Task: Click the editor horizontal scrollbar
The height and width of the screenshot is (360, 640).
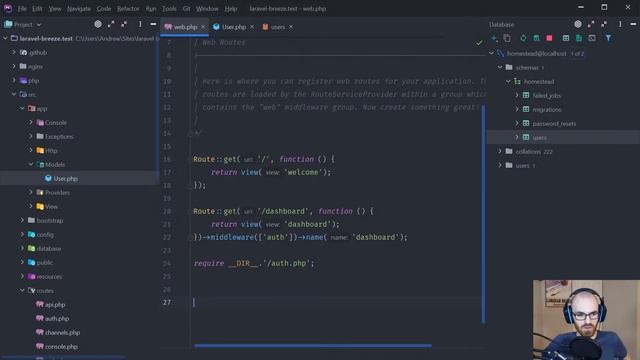Action: point(313,345)
